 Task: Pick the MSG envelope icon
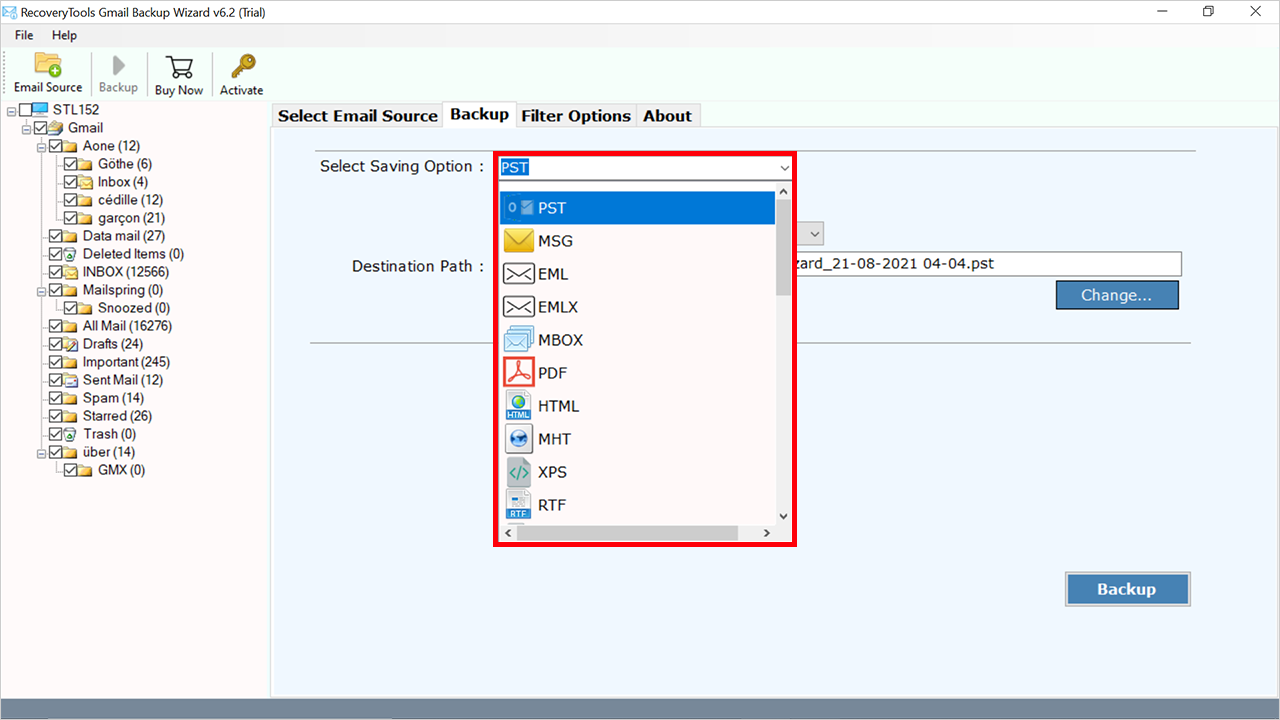point(518,240)
